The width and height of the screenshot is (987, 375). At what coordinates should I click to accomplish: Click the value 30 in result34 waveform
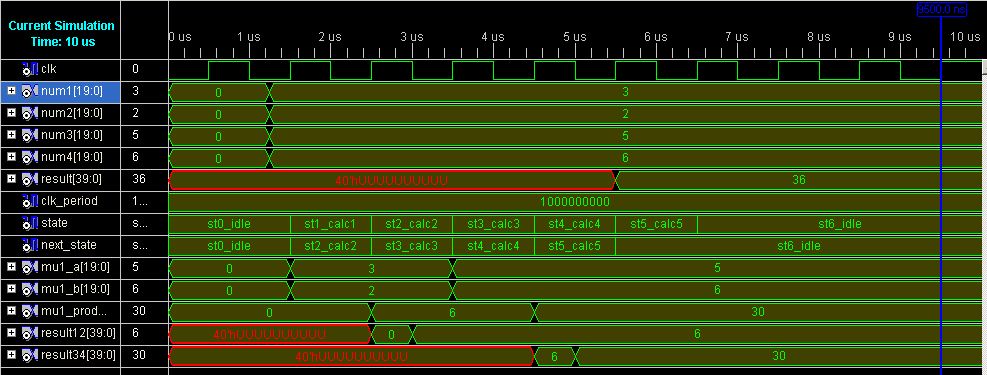pyautogui.click(x=779, y=356)
